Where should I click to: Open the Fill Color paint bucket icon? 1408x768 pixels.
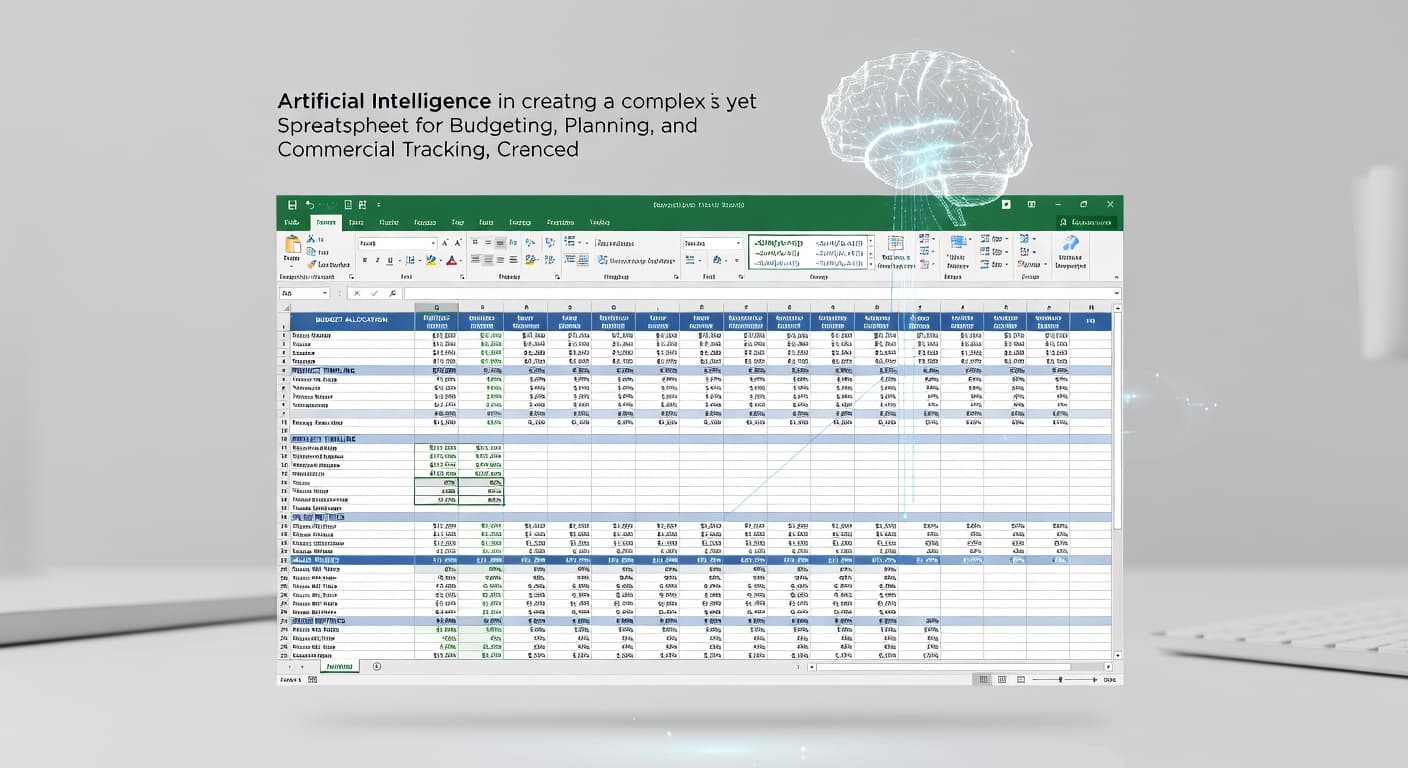coord(431,261)
